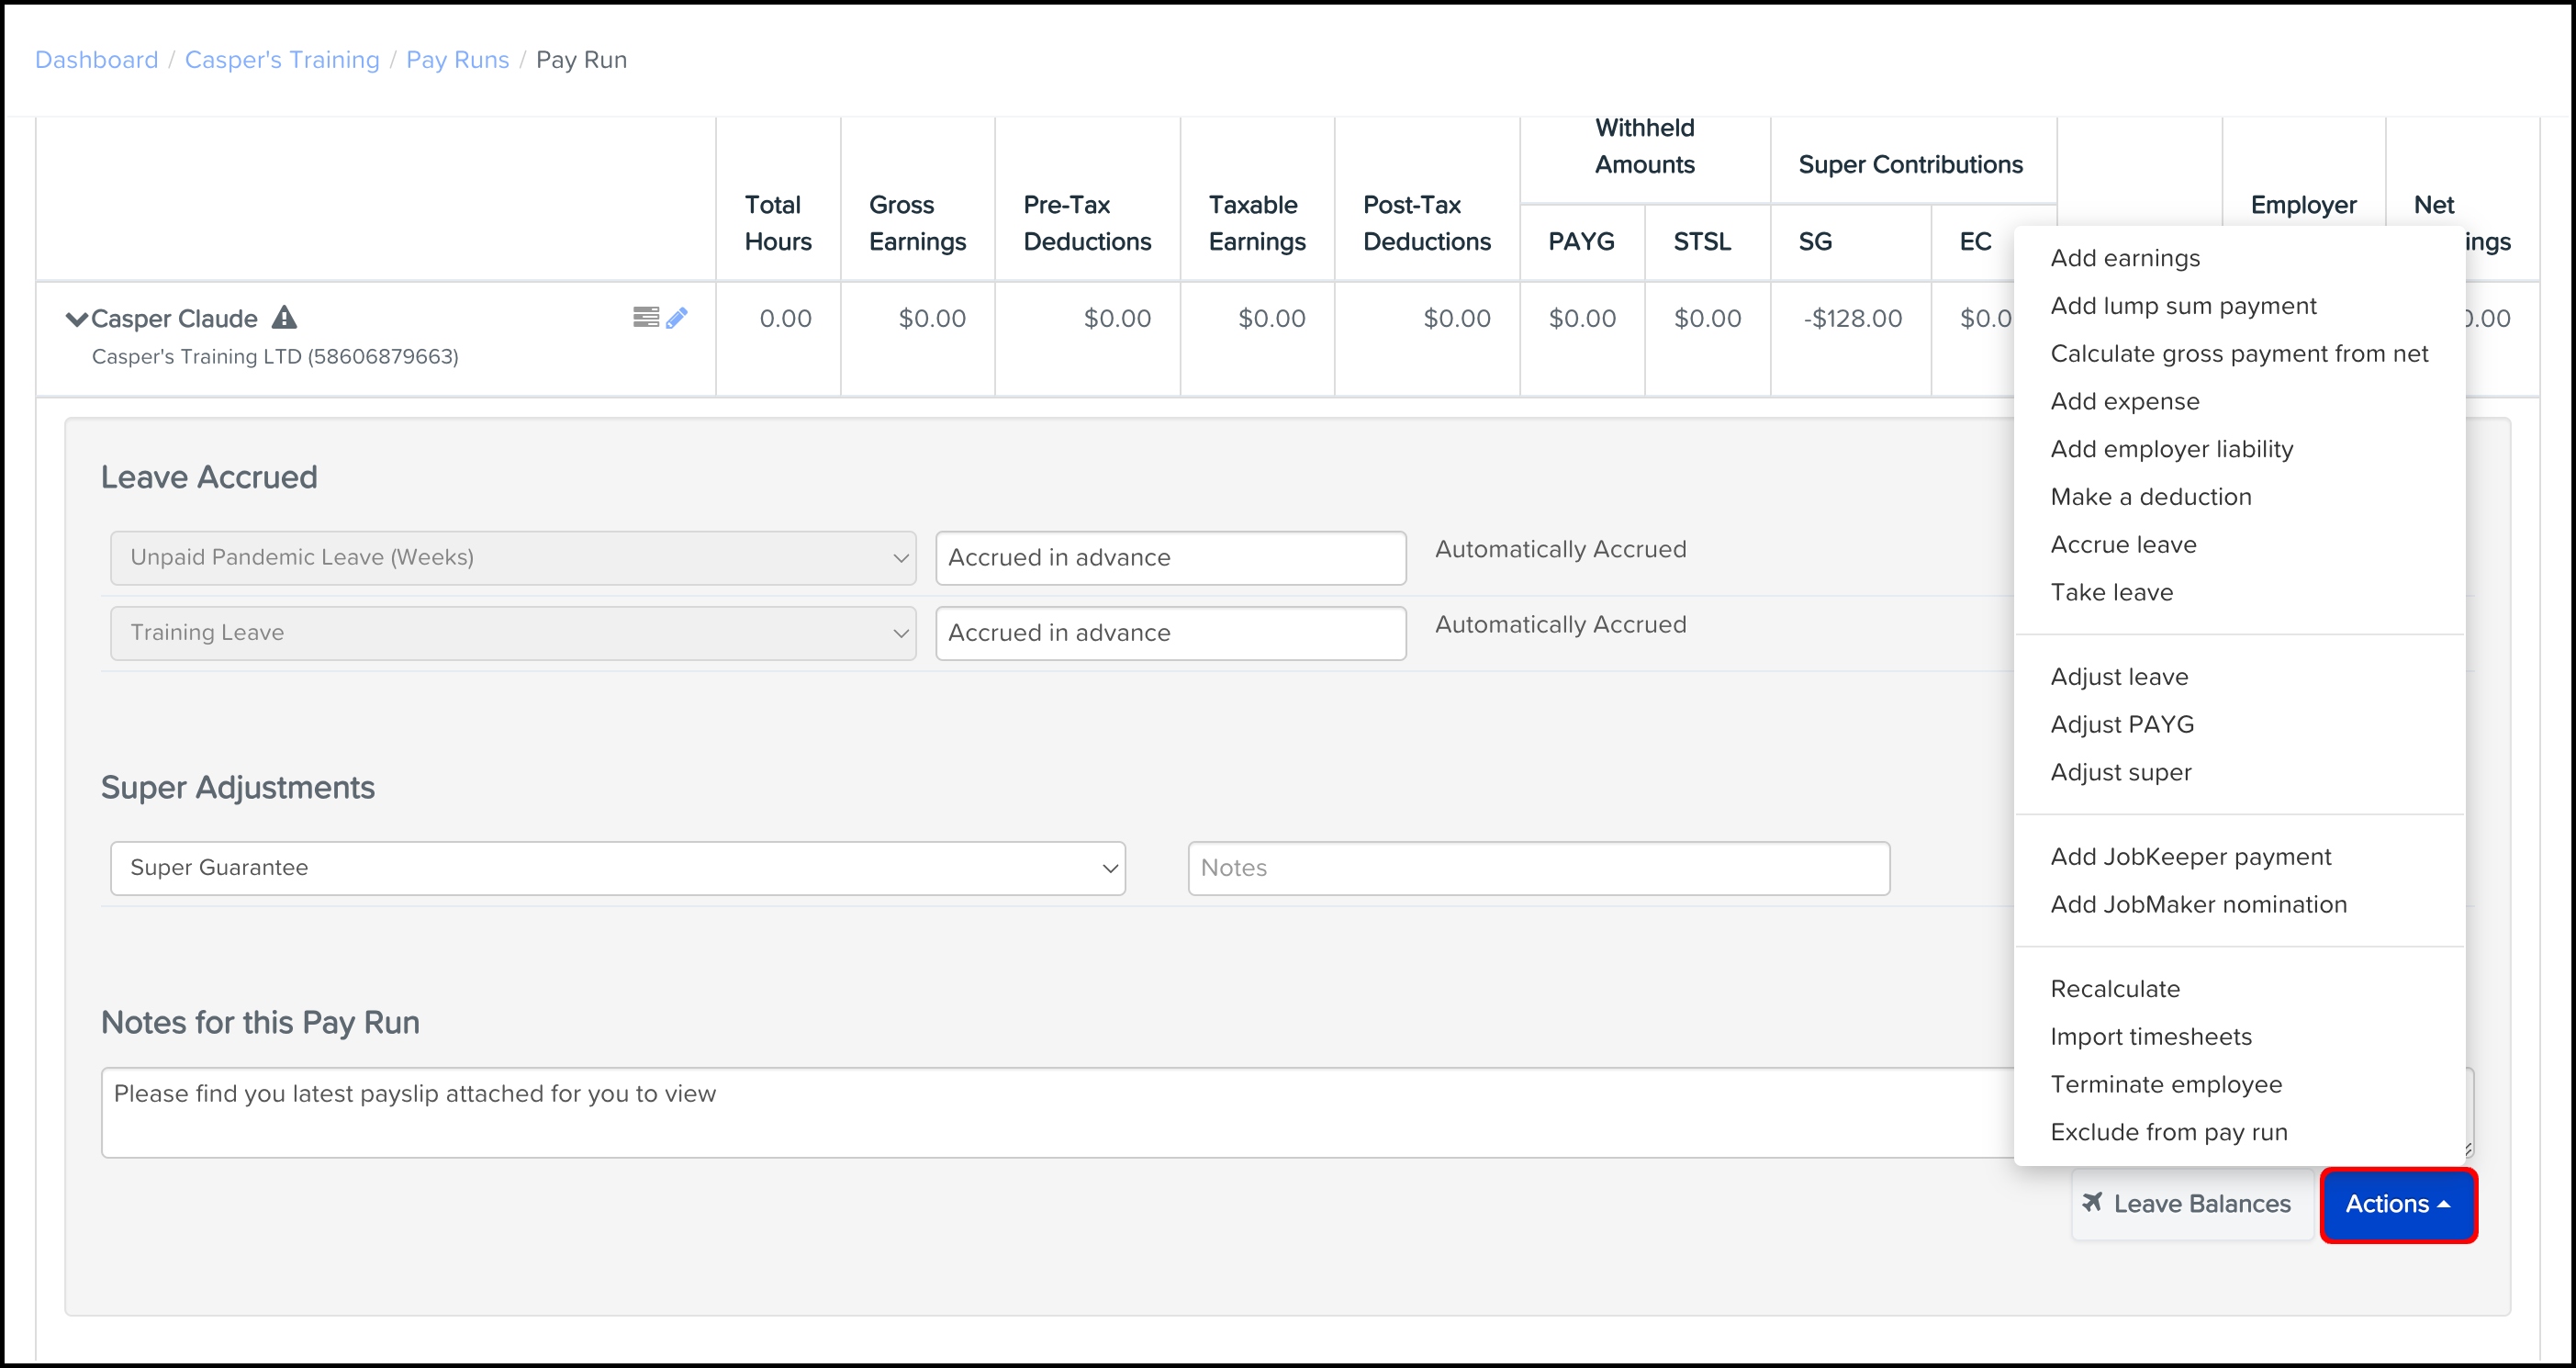Choose Exclude from pay run
Viewport: 2576px width, 1368px height.
click(x=2168, y=1132)
